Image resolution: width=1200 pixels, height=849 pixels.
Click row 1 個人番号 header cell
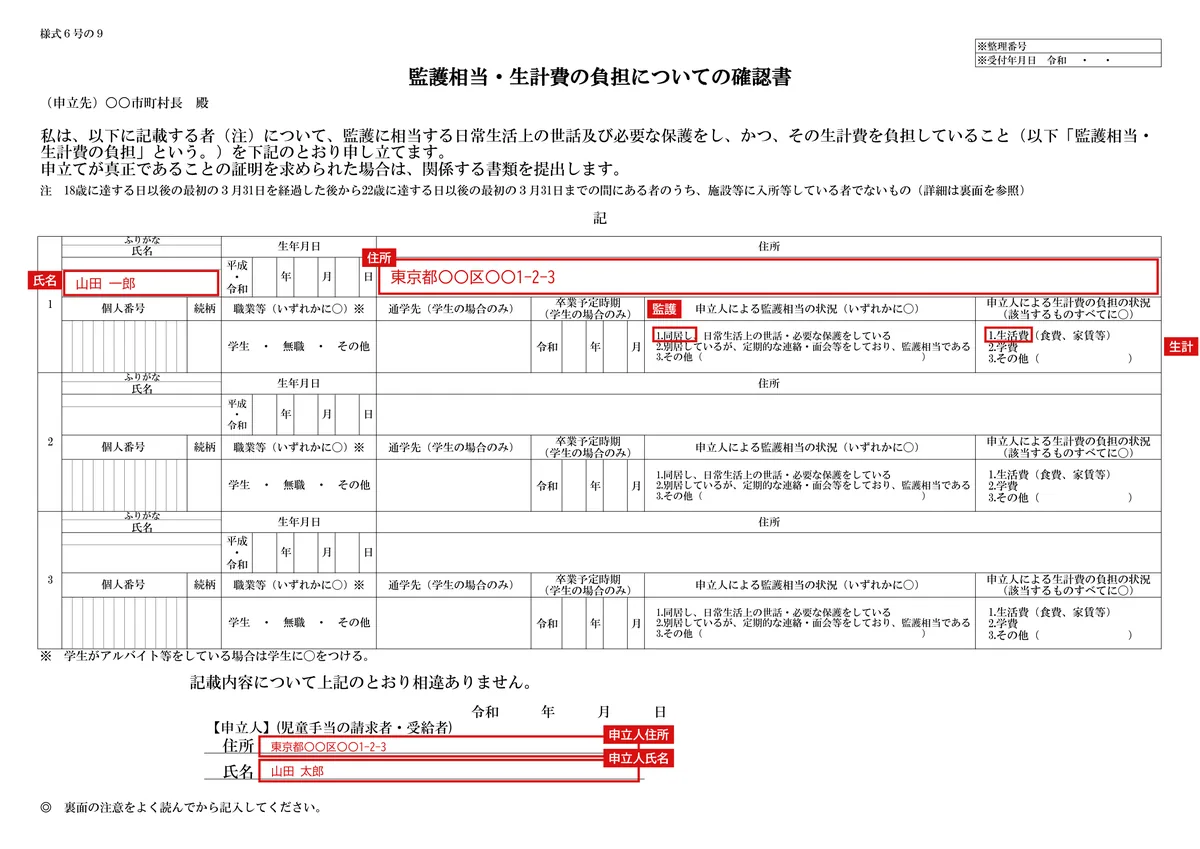coord(124,309)
